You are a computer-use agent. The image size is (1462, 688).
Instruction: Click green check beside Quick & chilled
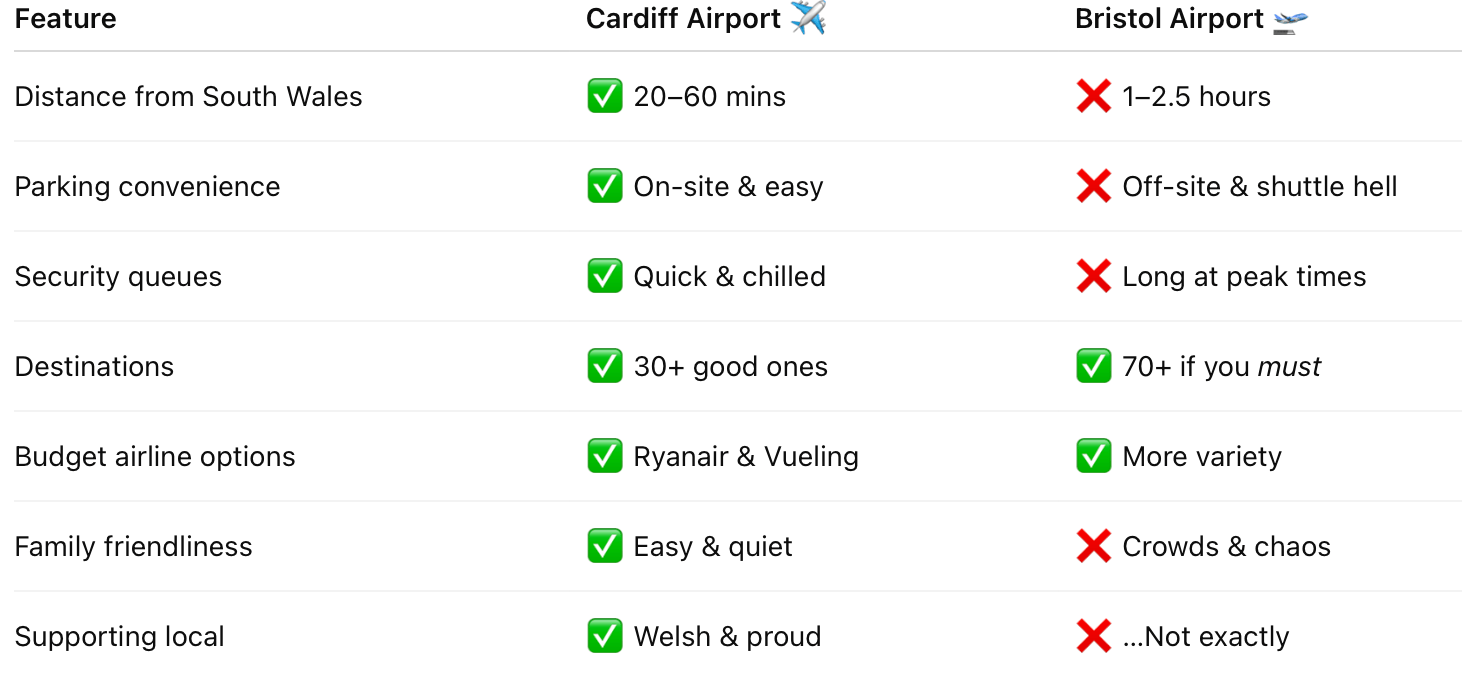[x=605, y=276]
